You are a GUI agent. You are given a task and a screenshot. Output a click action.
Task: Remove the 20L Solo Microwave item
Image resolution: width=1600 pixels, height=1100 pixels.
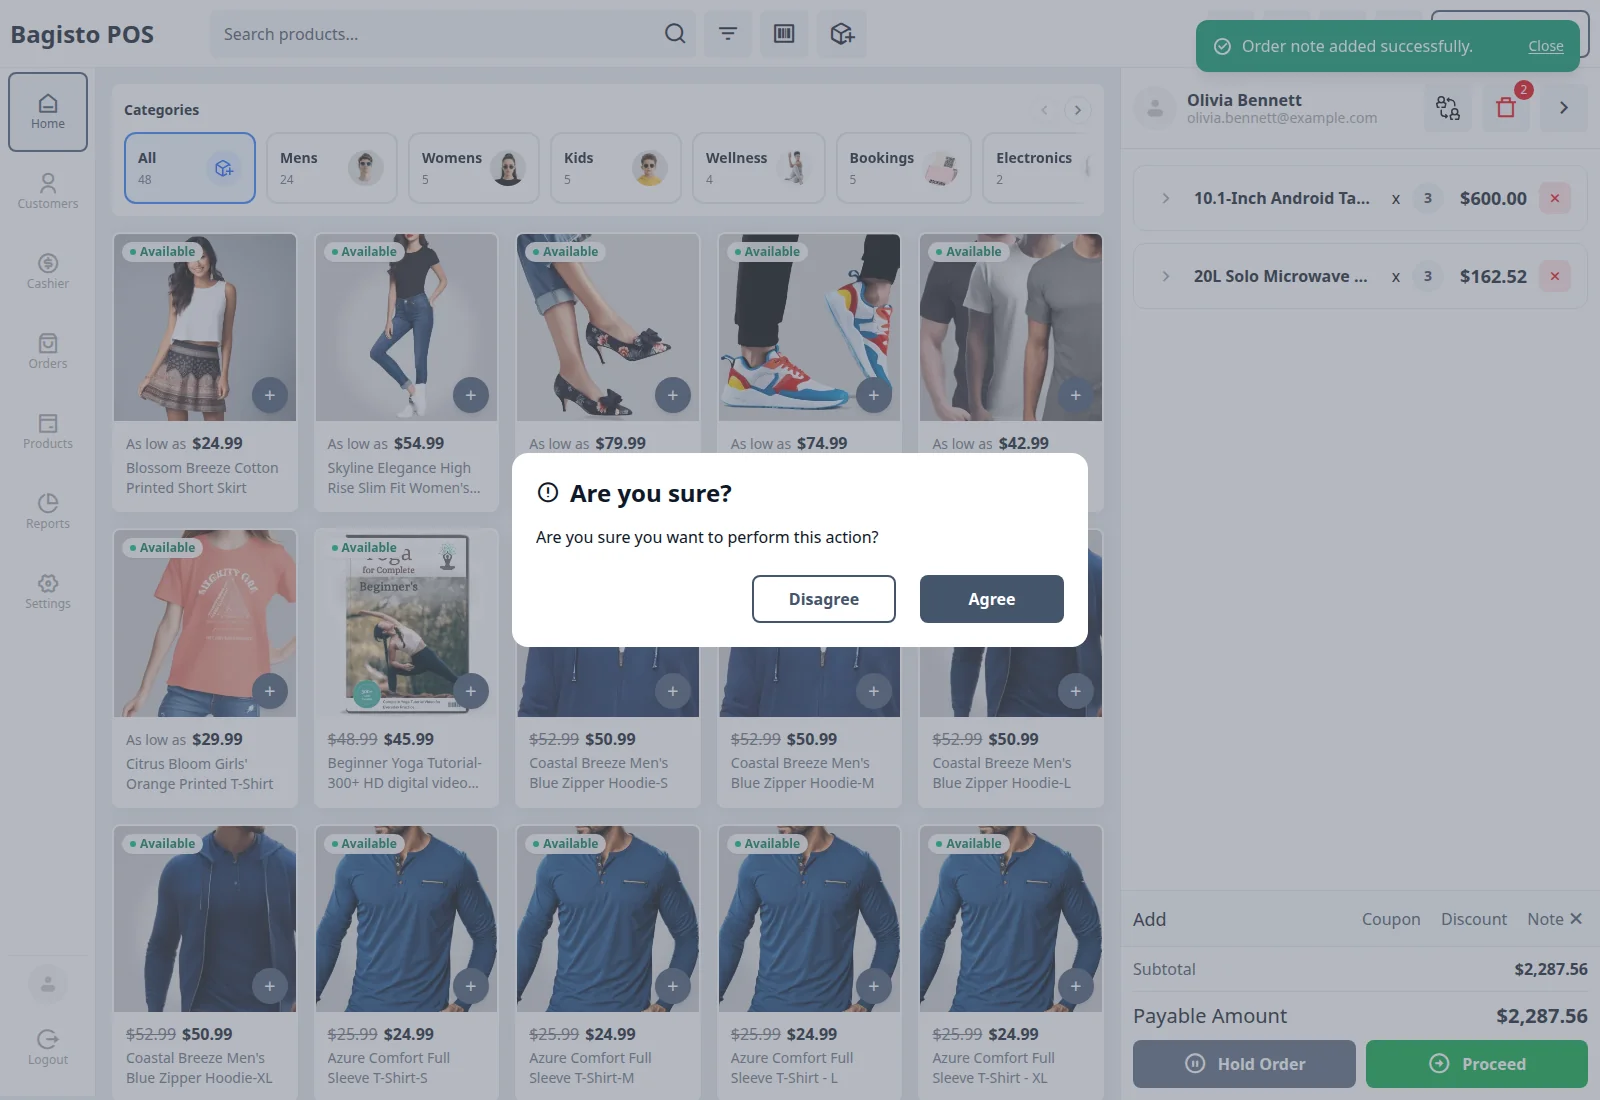[1555, 276]
